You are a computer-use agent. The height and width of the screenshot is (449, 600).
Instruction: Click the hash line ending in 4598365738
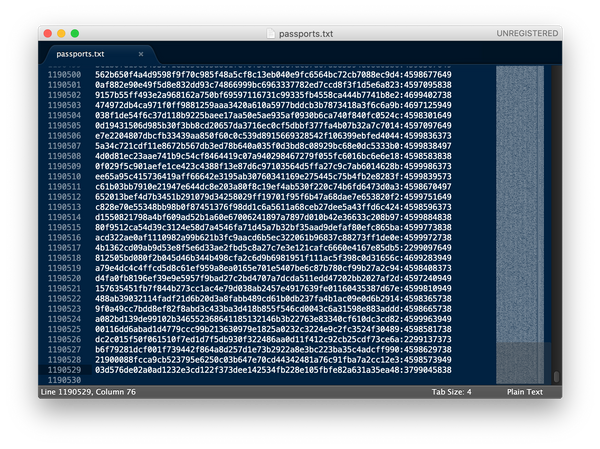click(273, 299)
